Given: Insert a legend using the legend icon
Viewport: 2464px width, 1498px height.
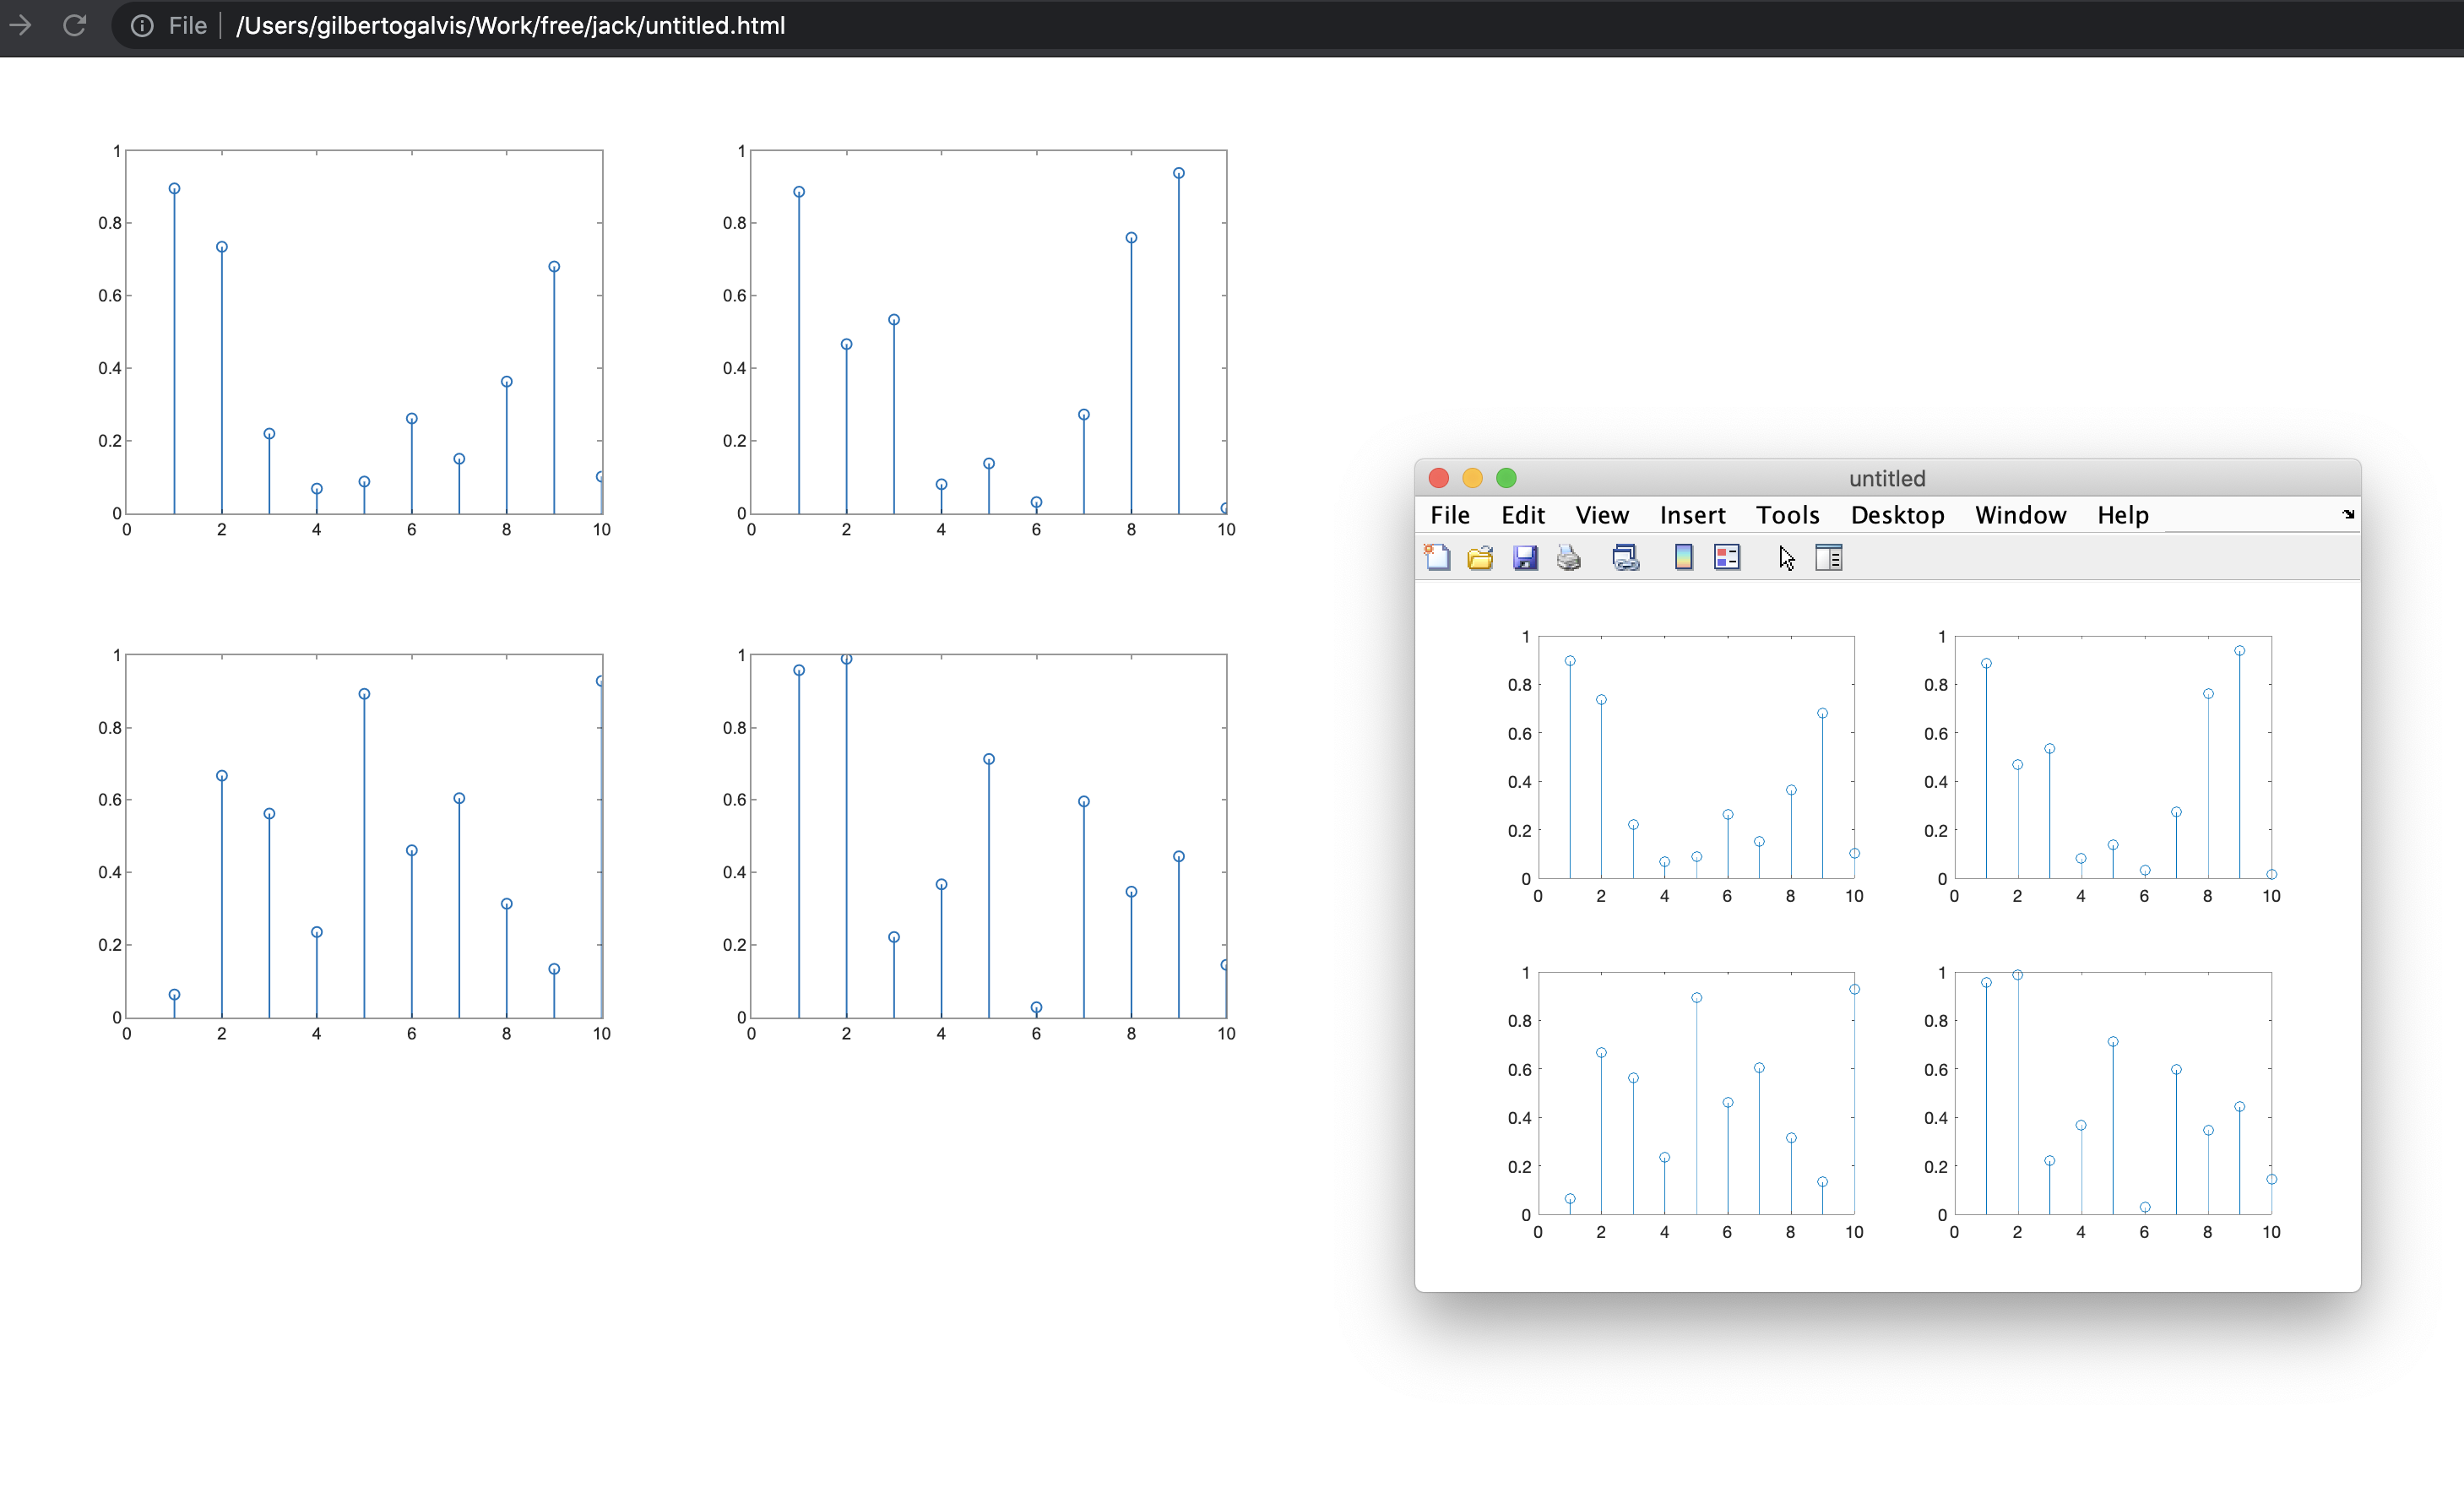Looking at the screenshot, I should (x=1727, y=557).
